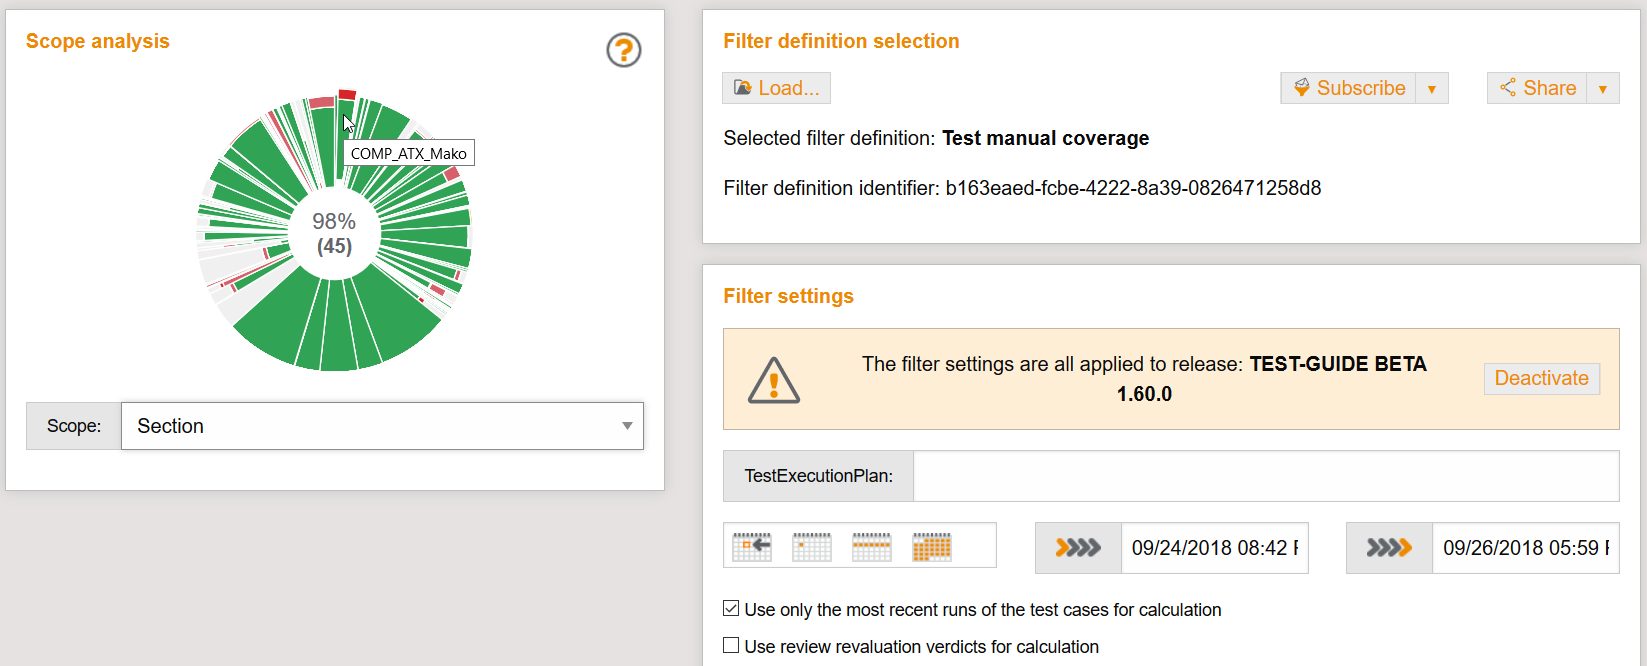Click the calendar icon with back arrow

click(x=752, y=547)
